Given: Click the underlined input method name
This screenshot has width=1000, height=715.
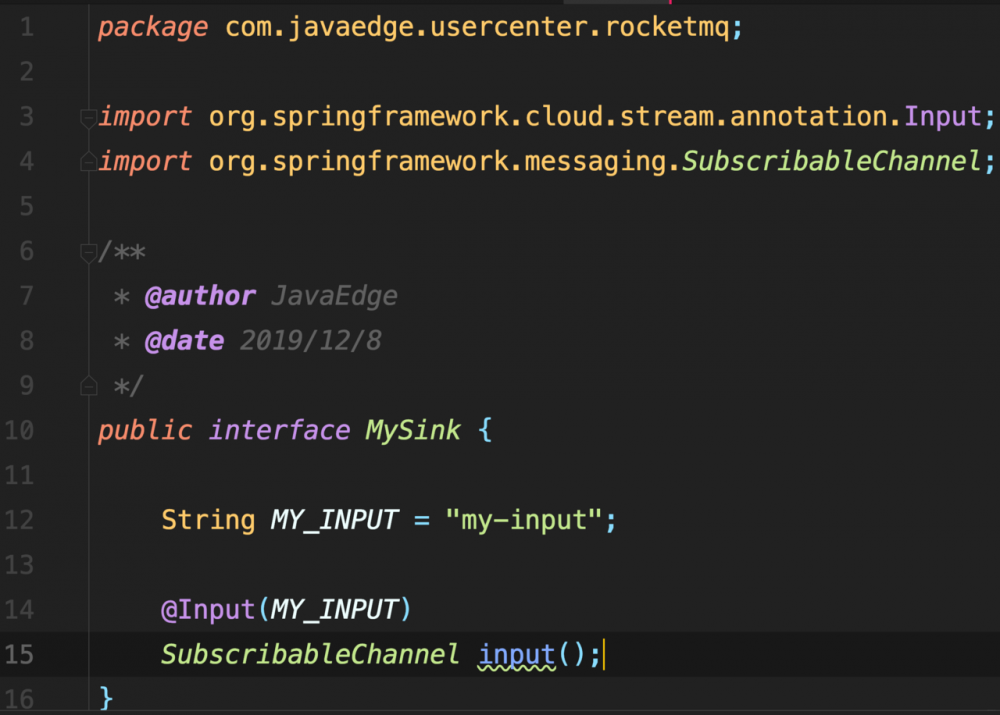Looking at the screenshot, I should coord(516,654).
